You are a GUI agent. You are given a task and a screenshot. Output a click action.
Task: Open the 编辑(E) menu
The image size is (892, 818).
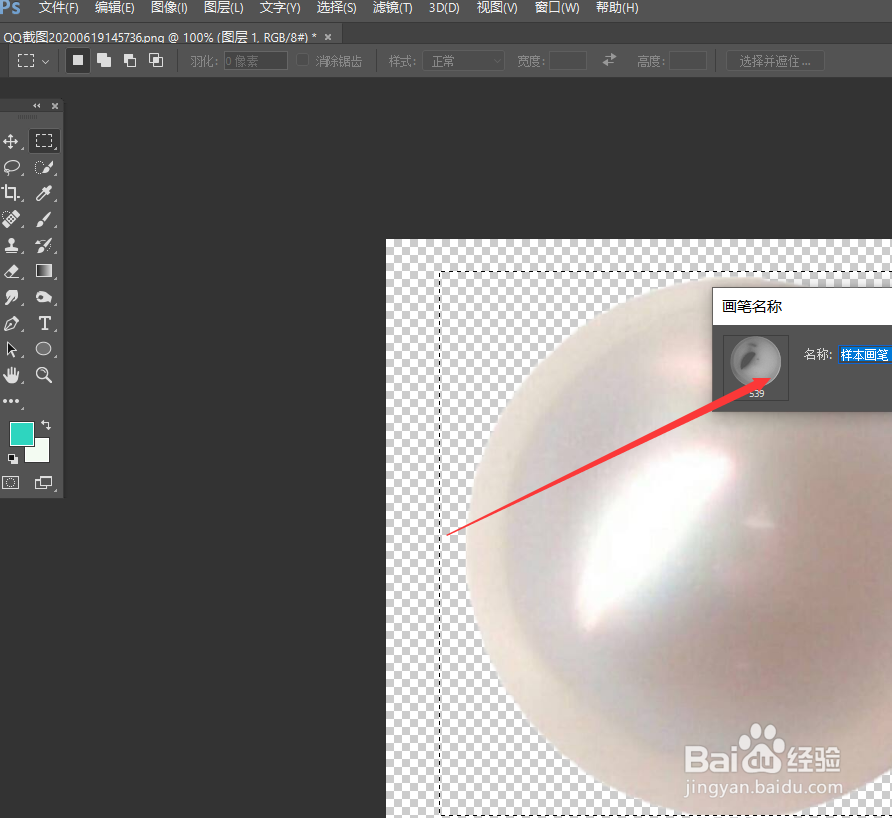[114, 8]
